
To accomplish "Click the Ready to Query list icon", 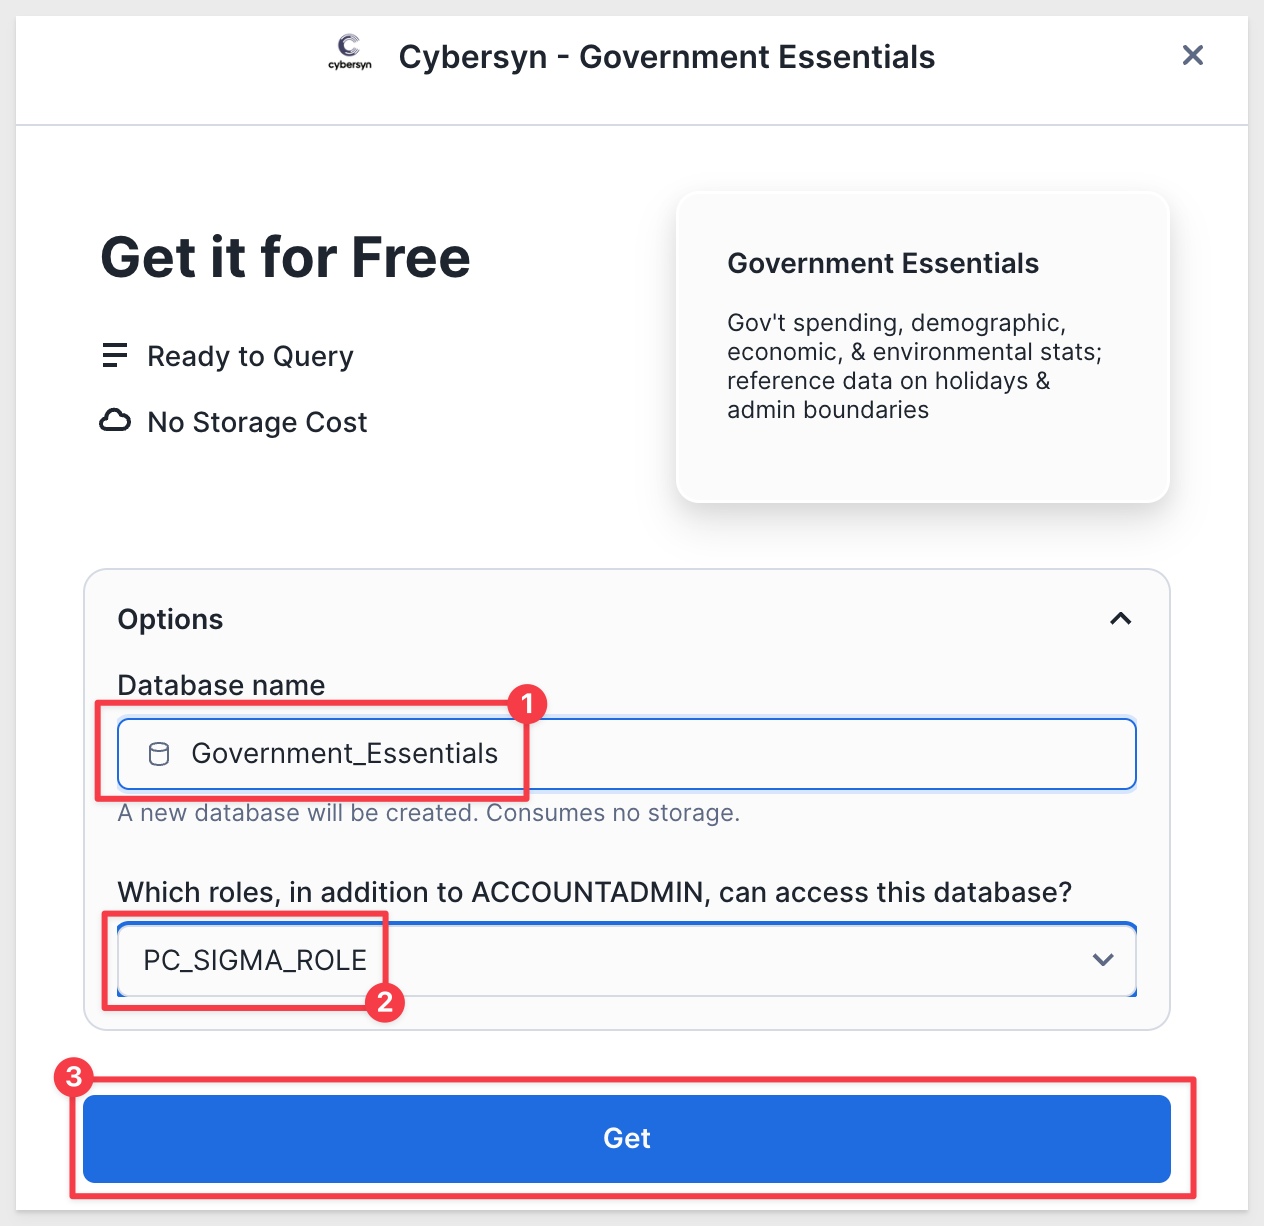I will [x=115, y=355].
